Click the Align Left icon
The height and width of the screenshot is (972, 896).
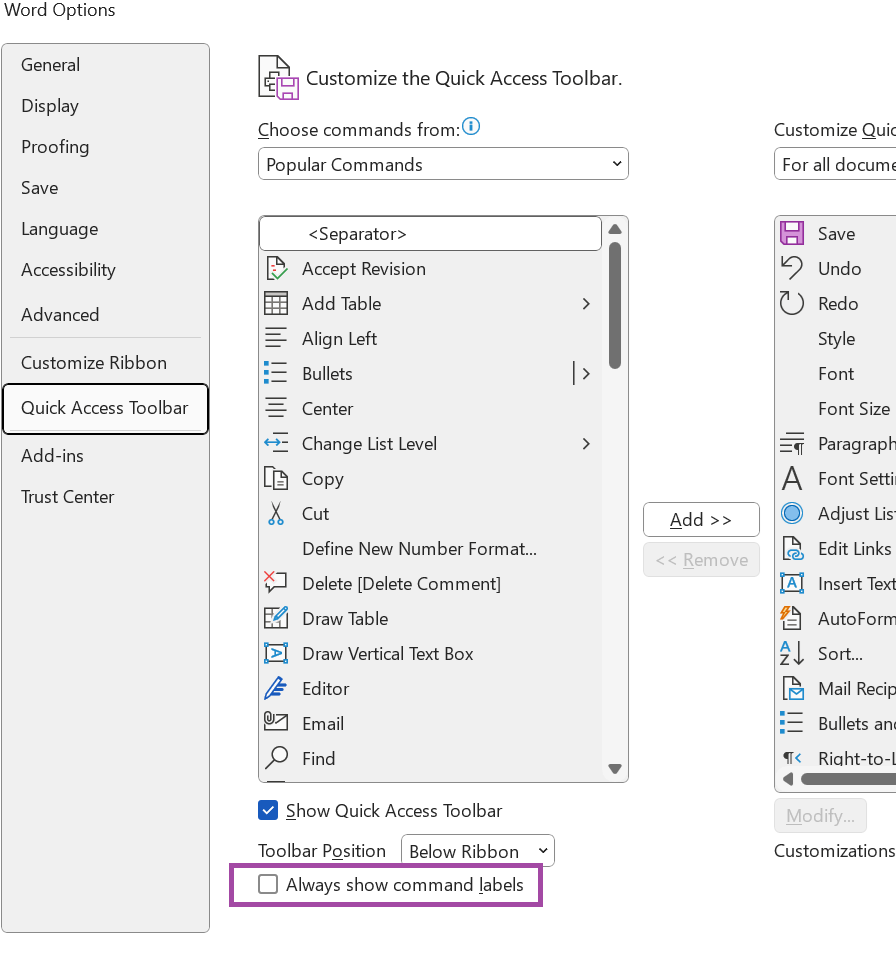click(276, 338)
